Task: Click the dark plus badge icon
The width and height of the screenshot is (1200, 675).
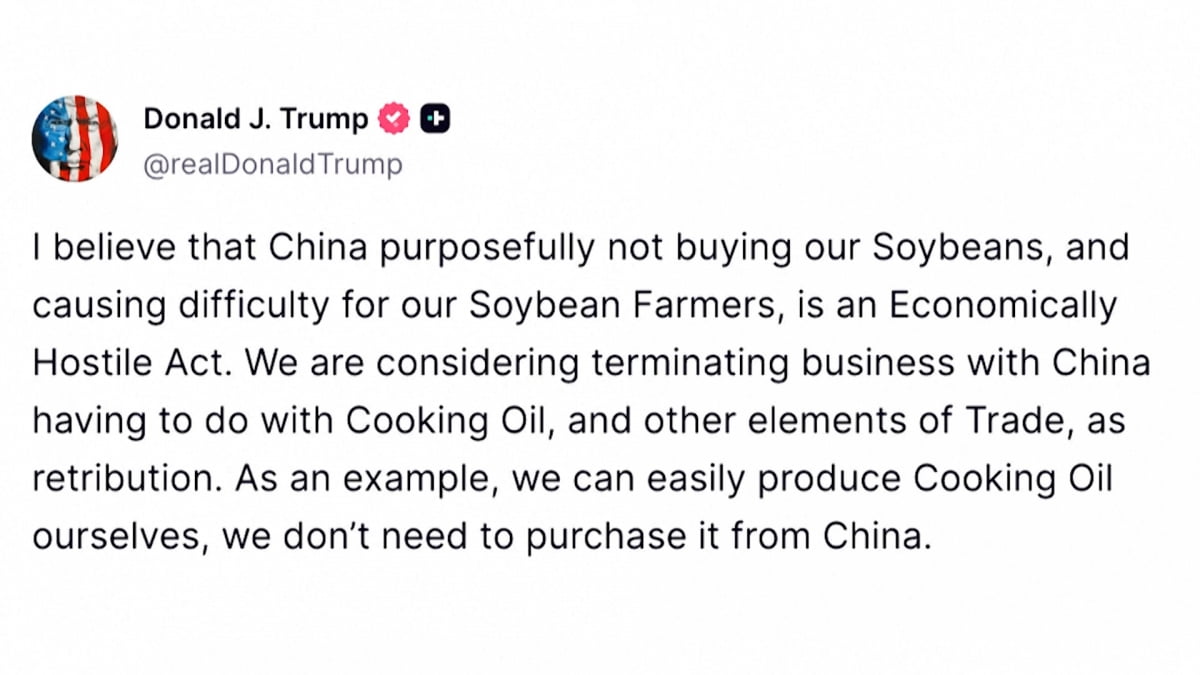Action: tap(435, 119)
